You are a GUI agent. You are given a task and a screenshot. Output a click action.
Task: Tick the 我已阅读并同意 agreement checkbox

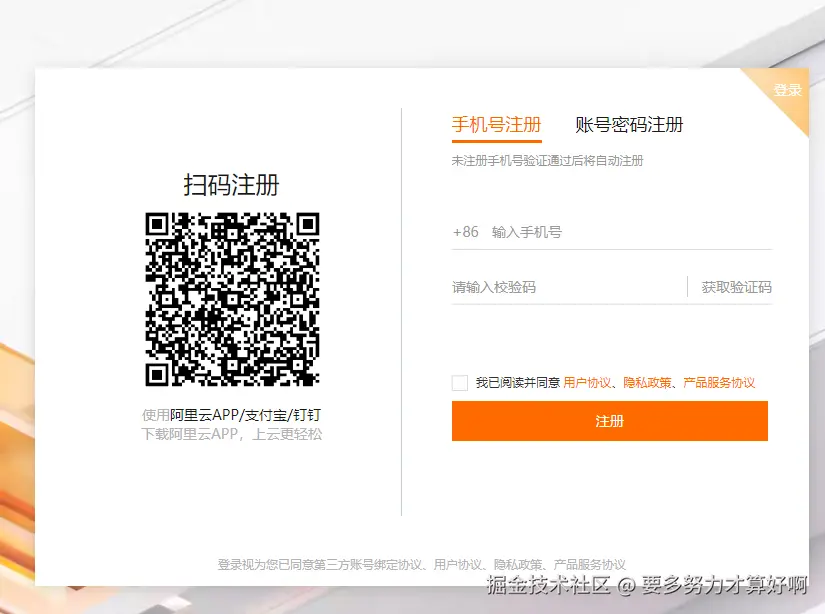tap(460, 383)
